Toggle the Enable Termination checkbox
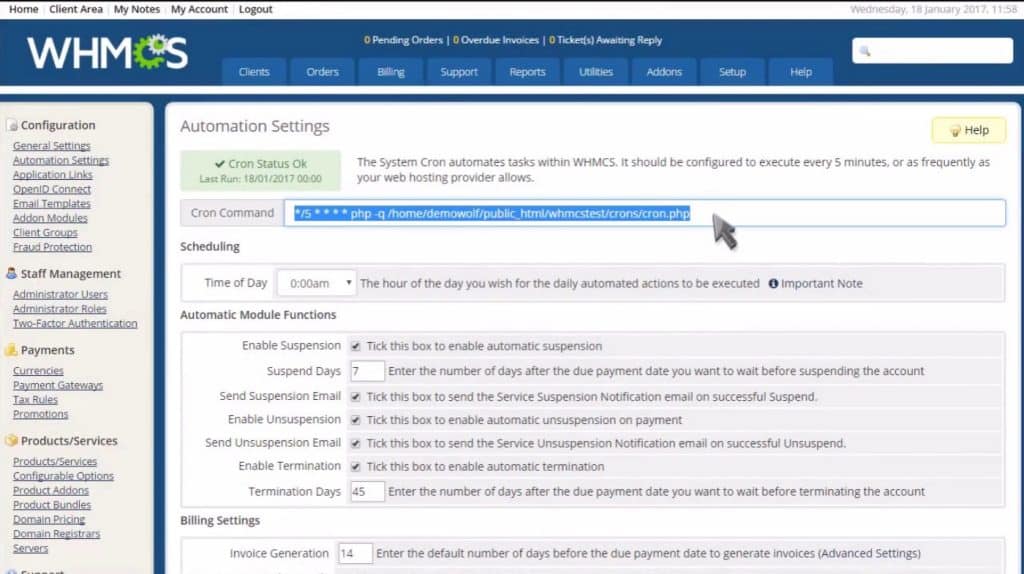The width and height of the screenshot is (1024, 574). (x=355, y=466)
